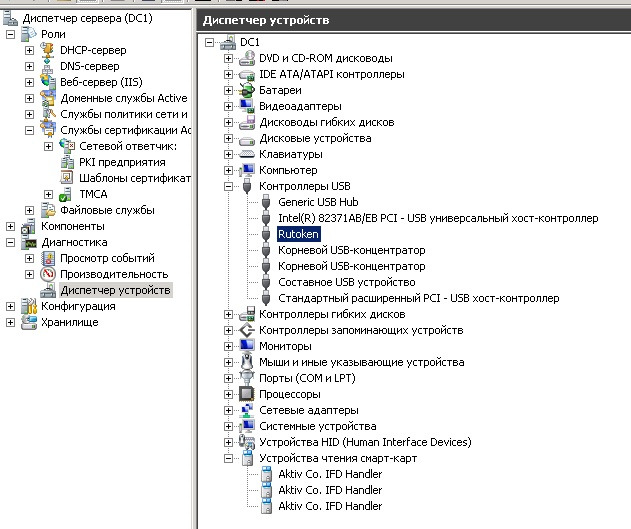Click the Просмотр событий icon

coord(48,258)
